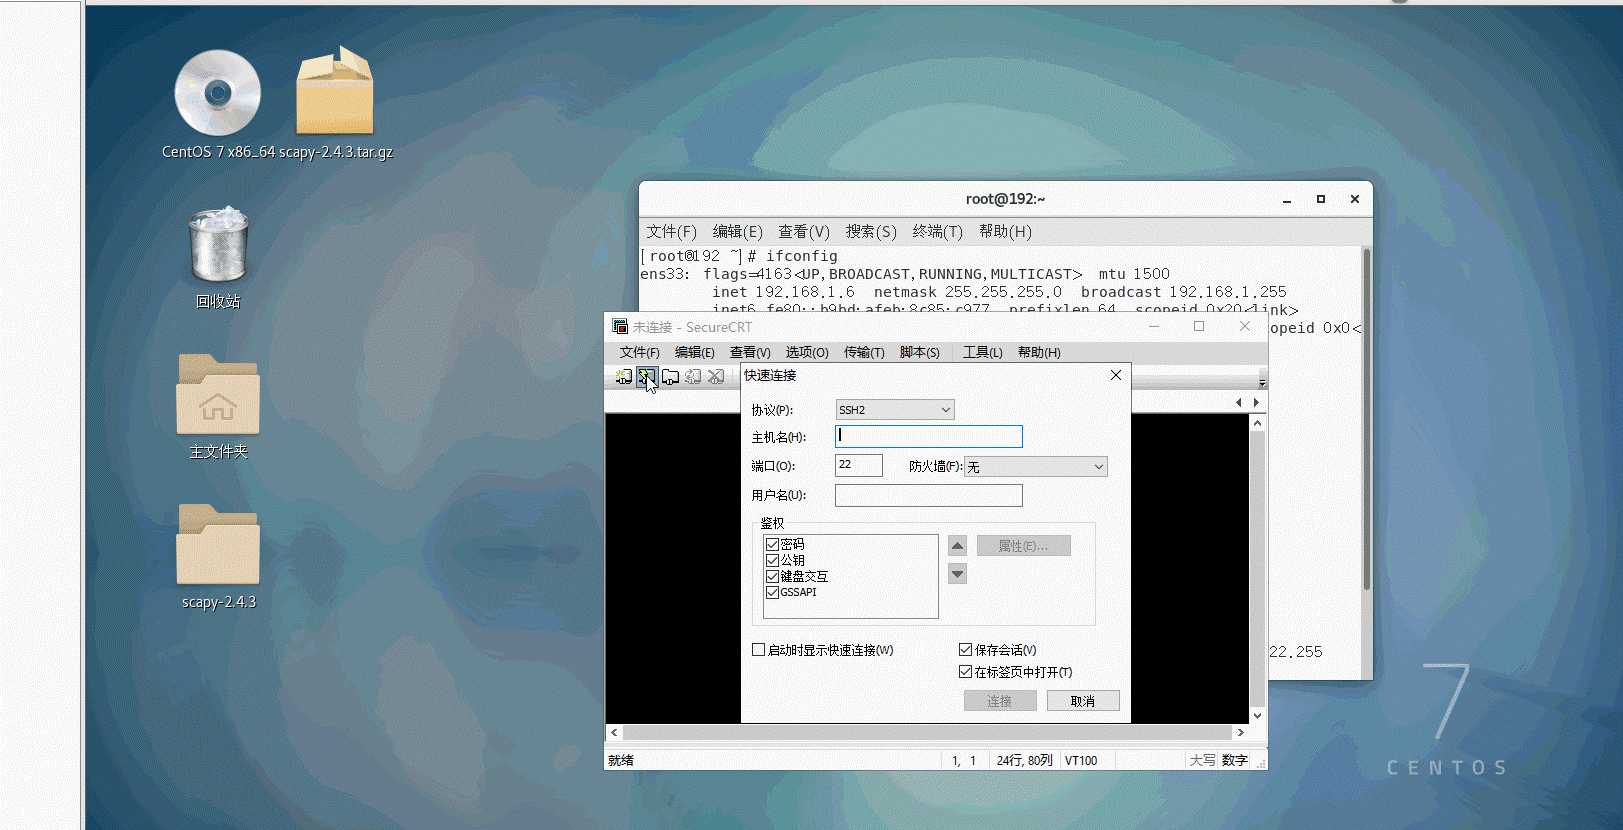Image resolution: width=1623 pixels, height=830 pixels.
Task: Open terminal window 终端(T) menu
Action: [x=937, y=231]
